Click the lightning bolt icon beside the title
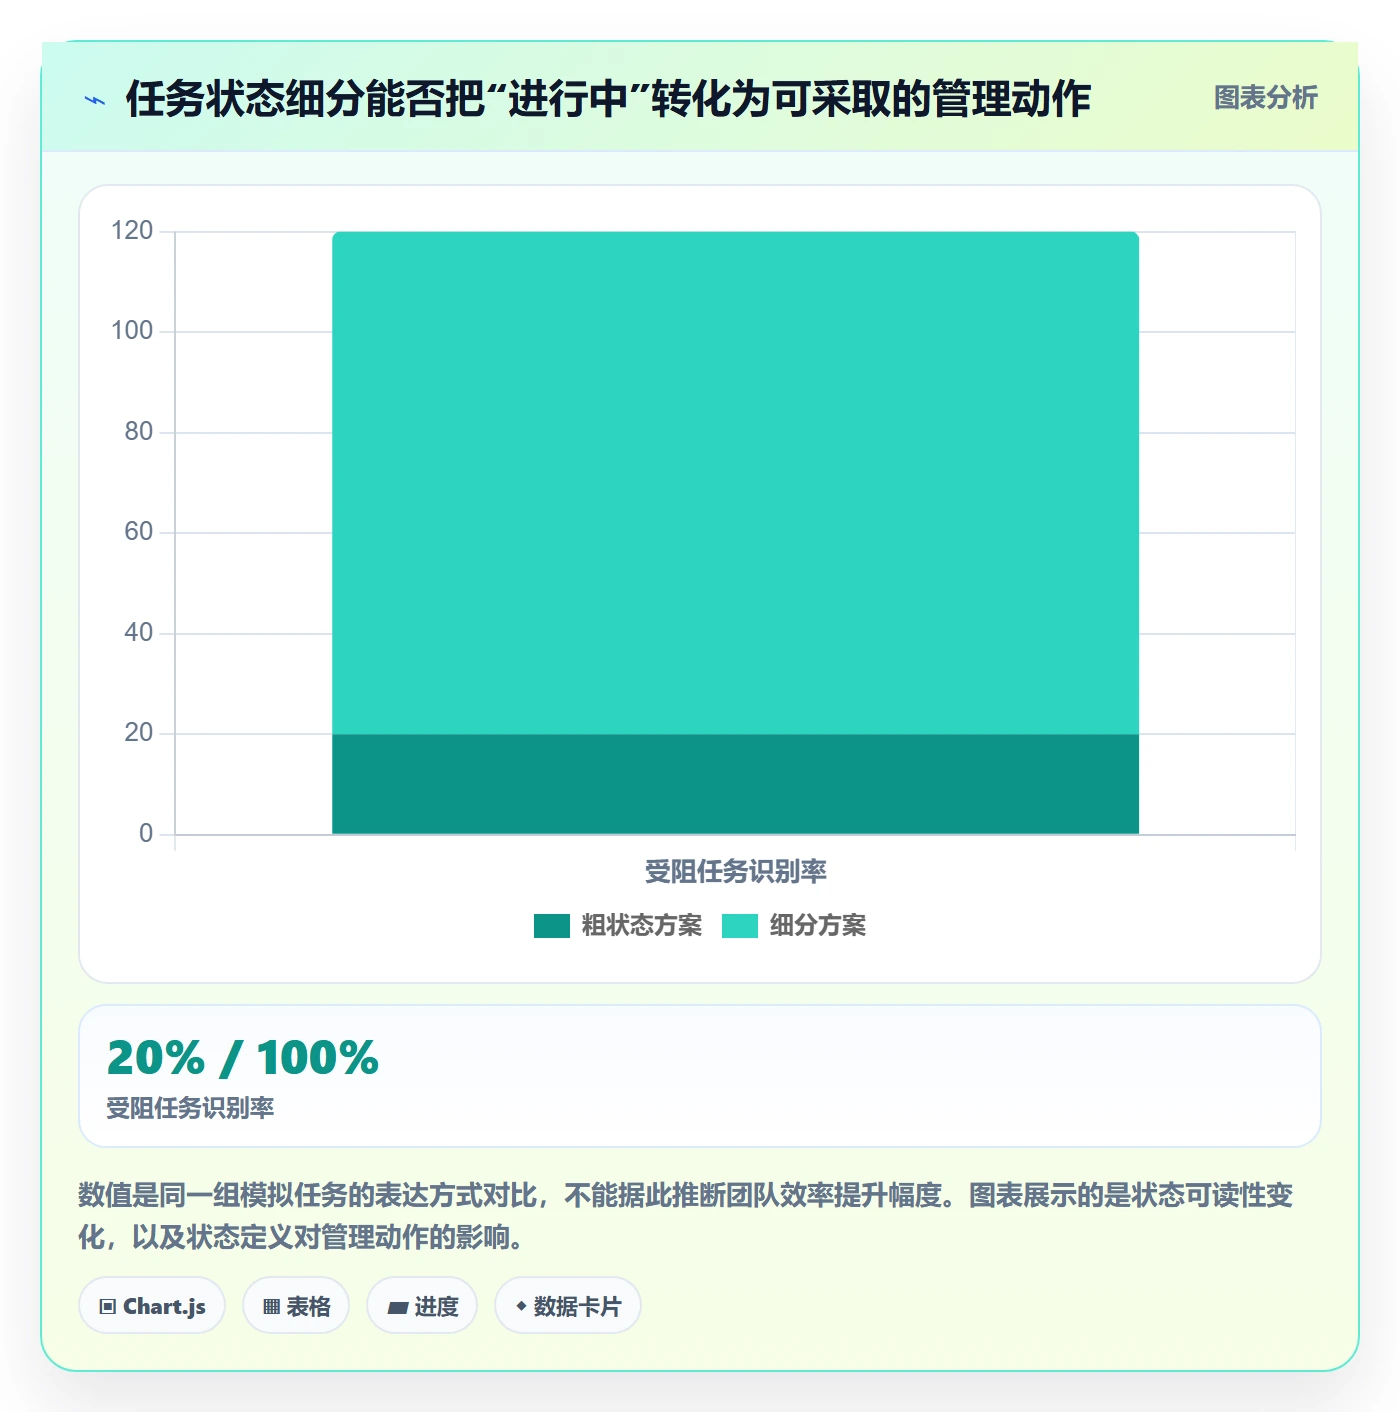This screenshot has height=1412, width=1400. click(95, 100)
